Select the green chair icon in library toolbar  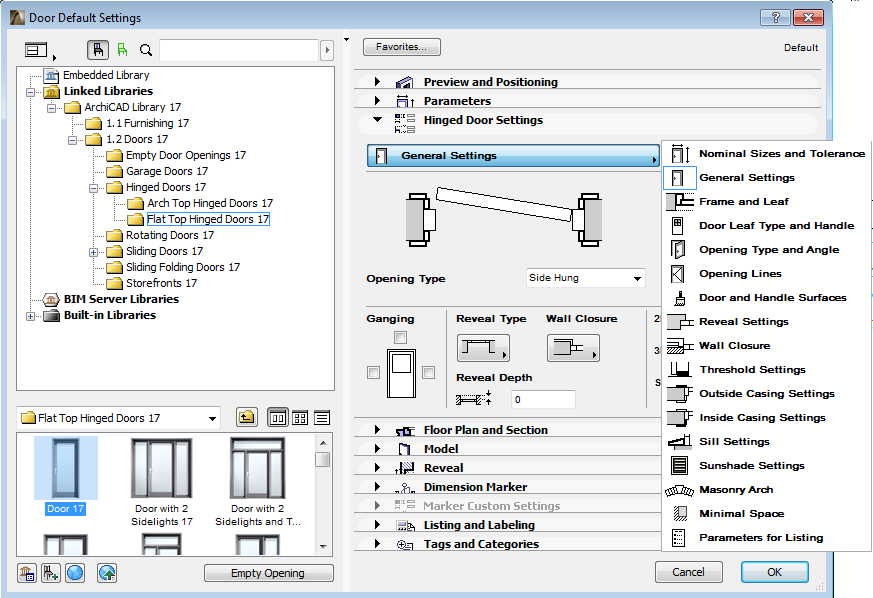coord(121,49)
